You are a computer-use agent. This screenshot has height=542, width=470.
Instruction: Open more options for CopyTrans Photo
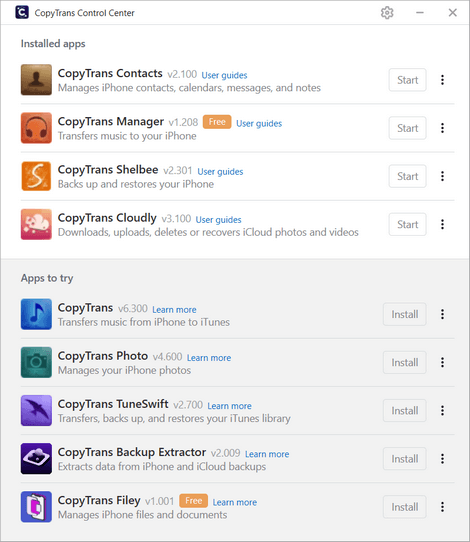[x=442, y=362]
